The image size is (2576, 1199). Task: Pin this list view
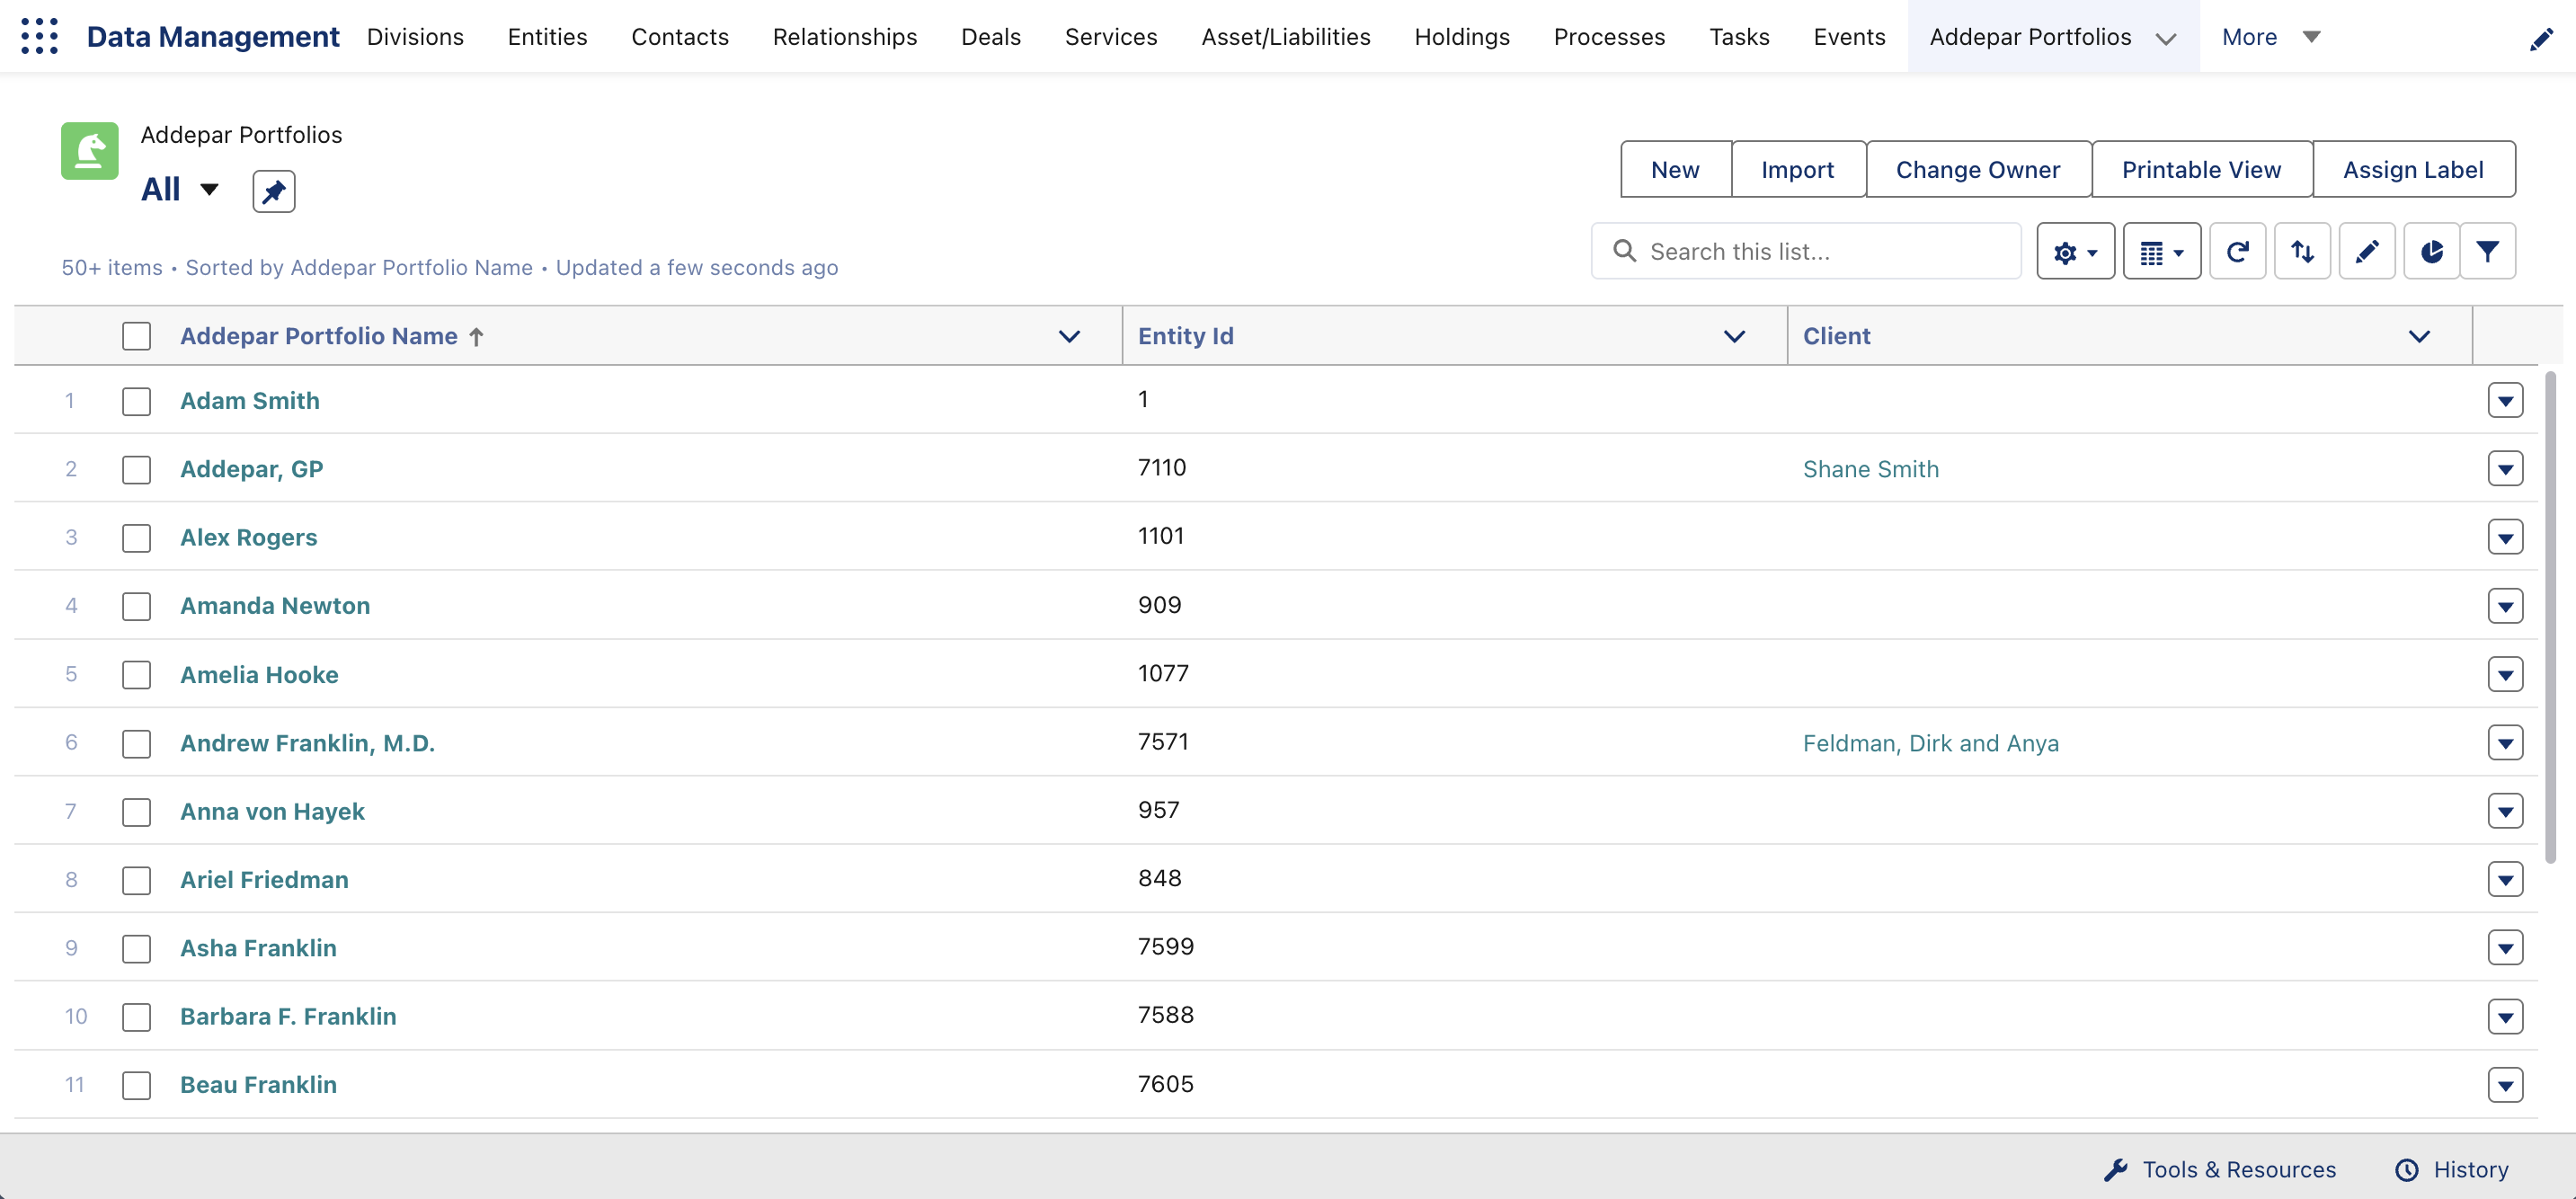click(274, 191)
